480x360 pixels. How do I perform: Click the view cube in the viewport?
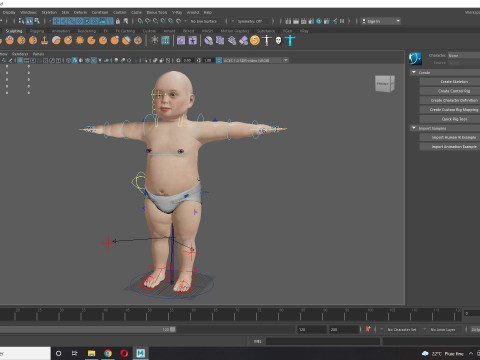tap(385, 83)
